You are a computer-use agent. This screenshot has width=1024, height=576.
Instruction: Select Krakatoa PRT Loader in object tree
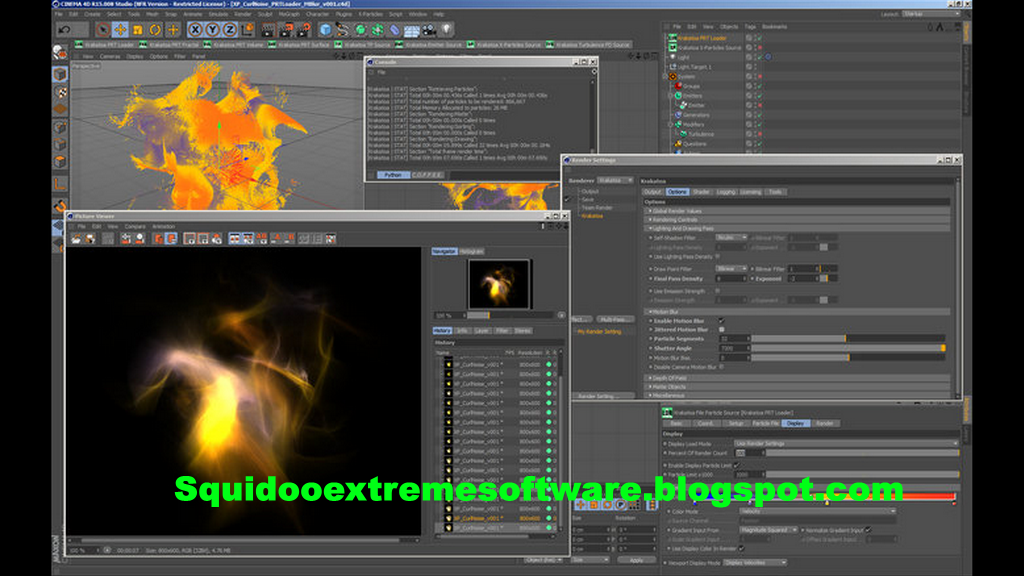point(701,38)
